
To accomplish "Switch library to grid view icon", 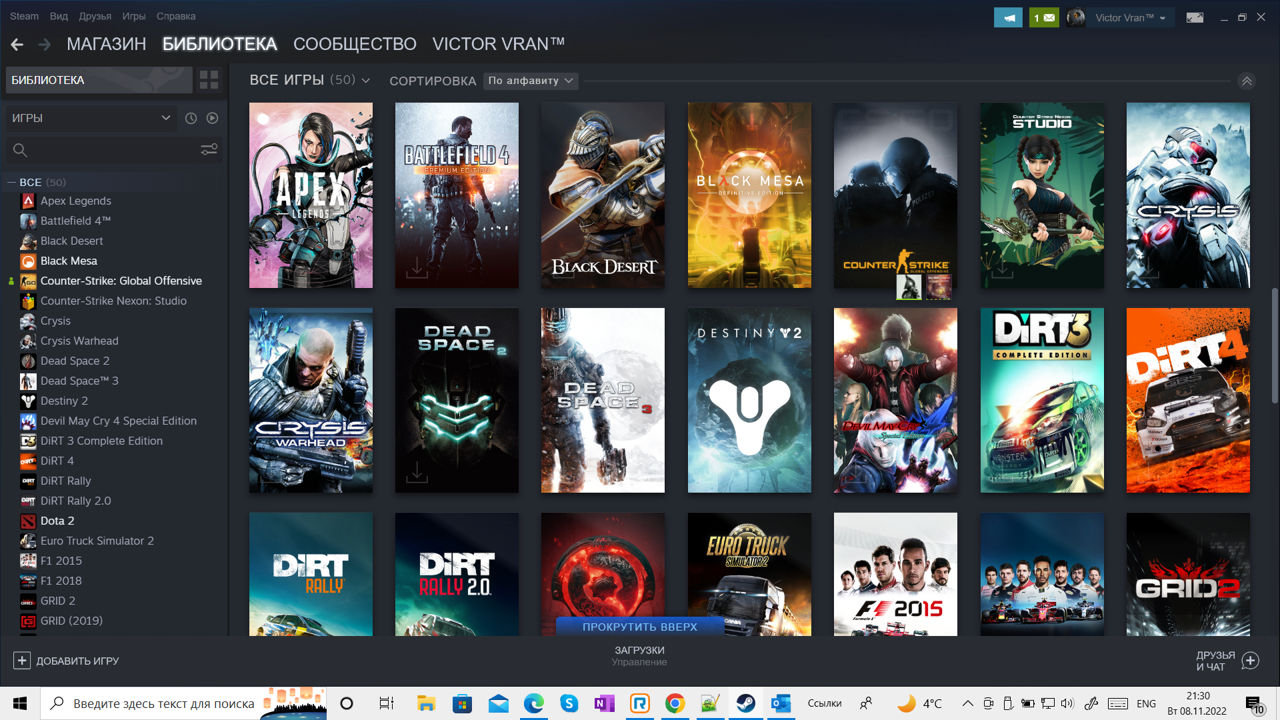I will 209,80.
